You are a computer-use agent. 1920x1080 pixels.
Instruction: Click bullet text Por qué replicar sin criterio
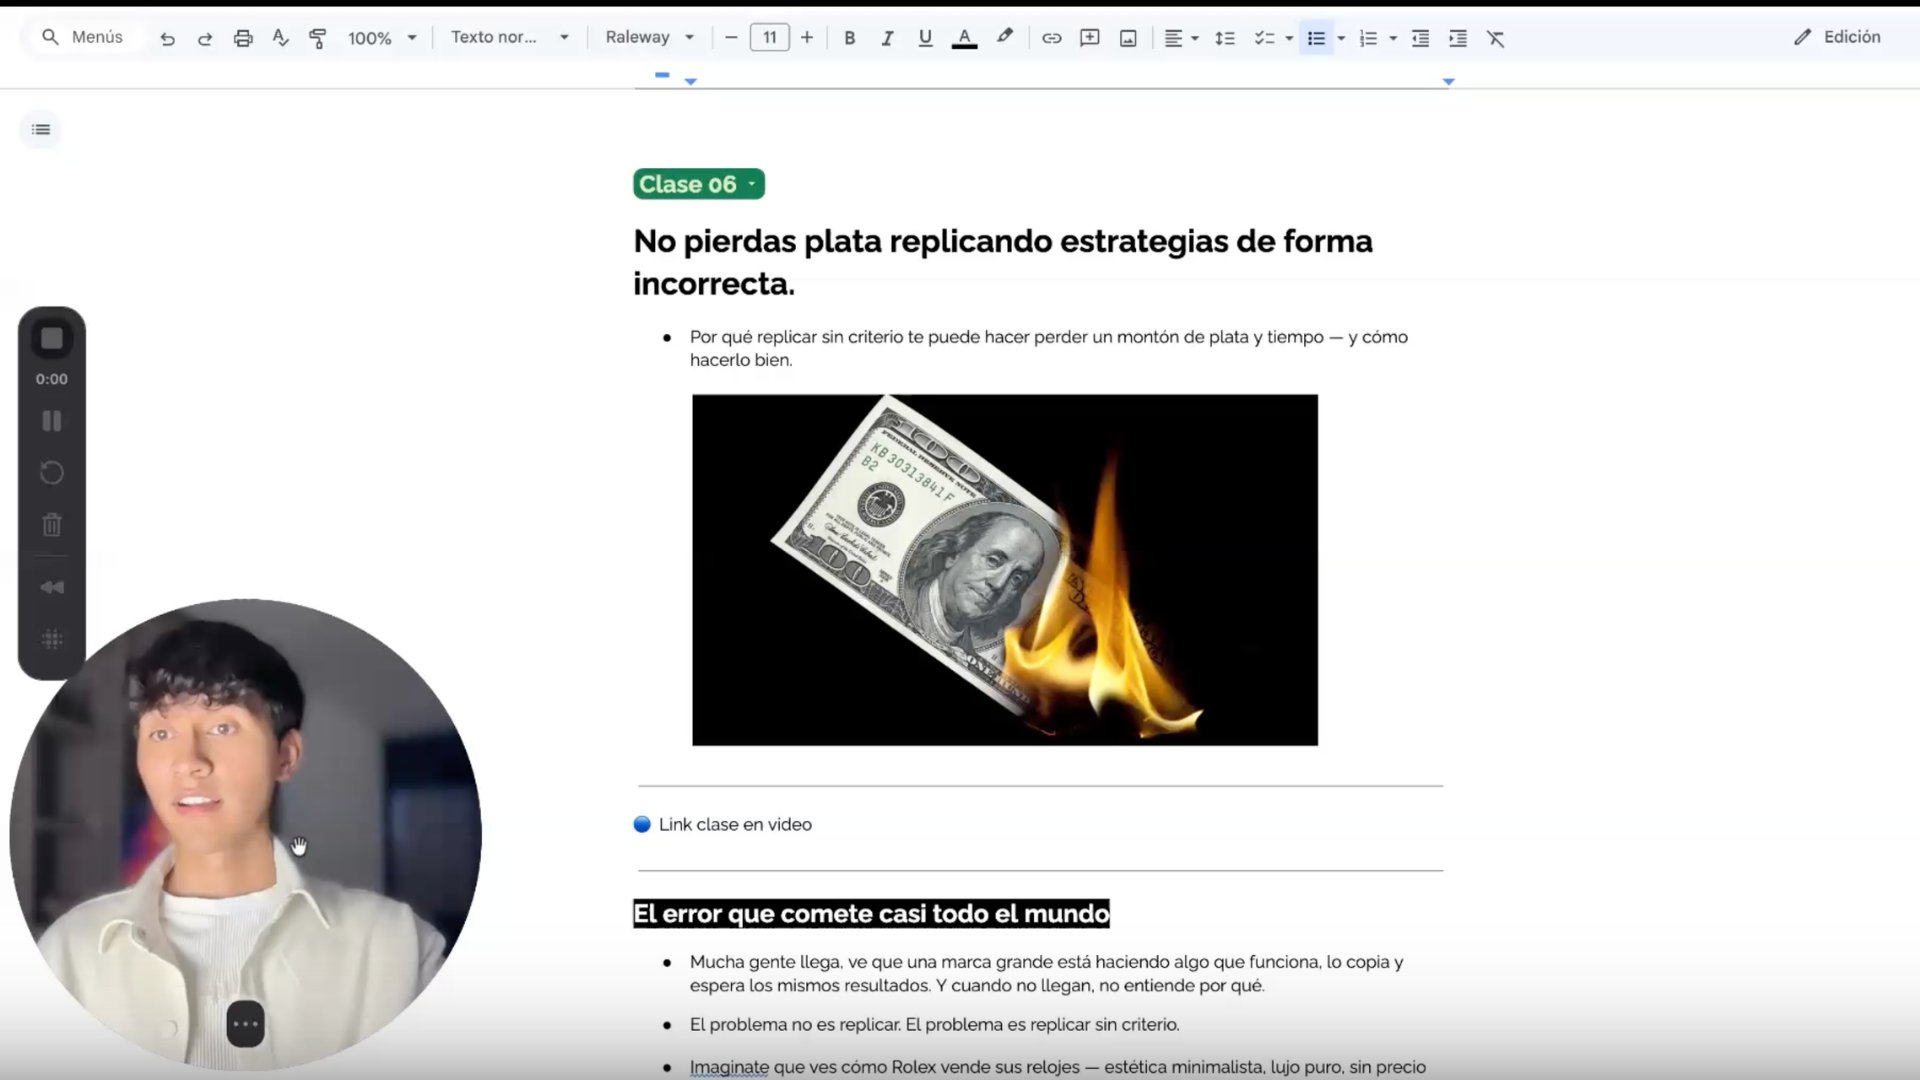[x=1048, y=348]
